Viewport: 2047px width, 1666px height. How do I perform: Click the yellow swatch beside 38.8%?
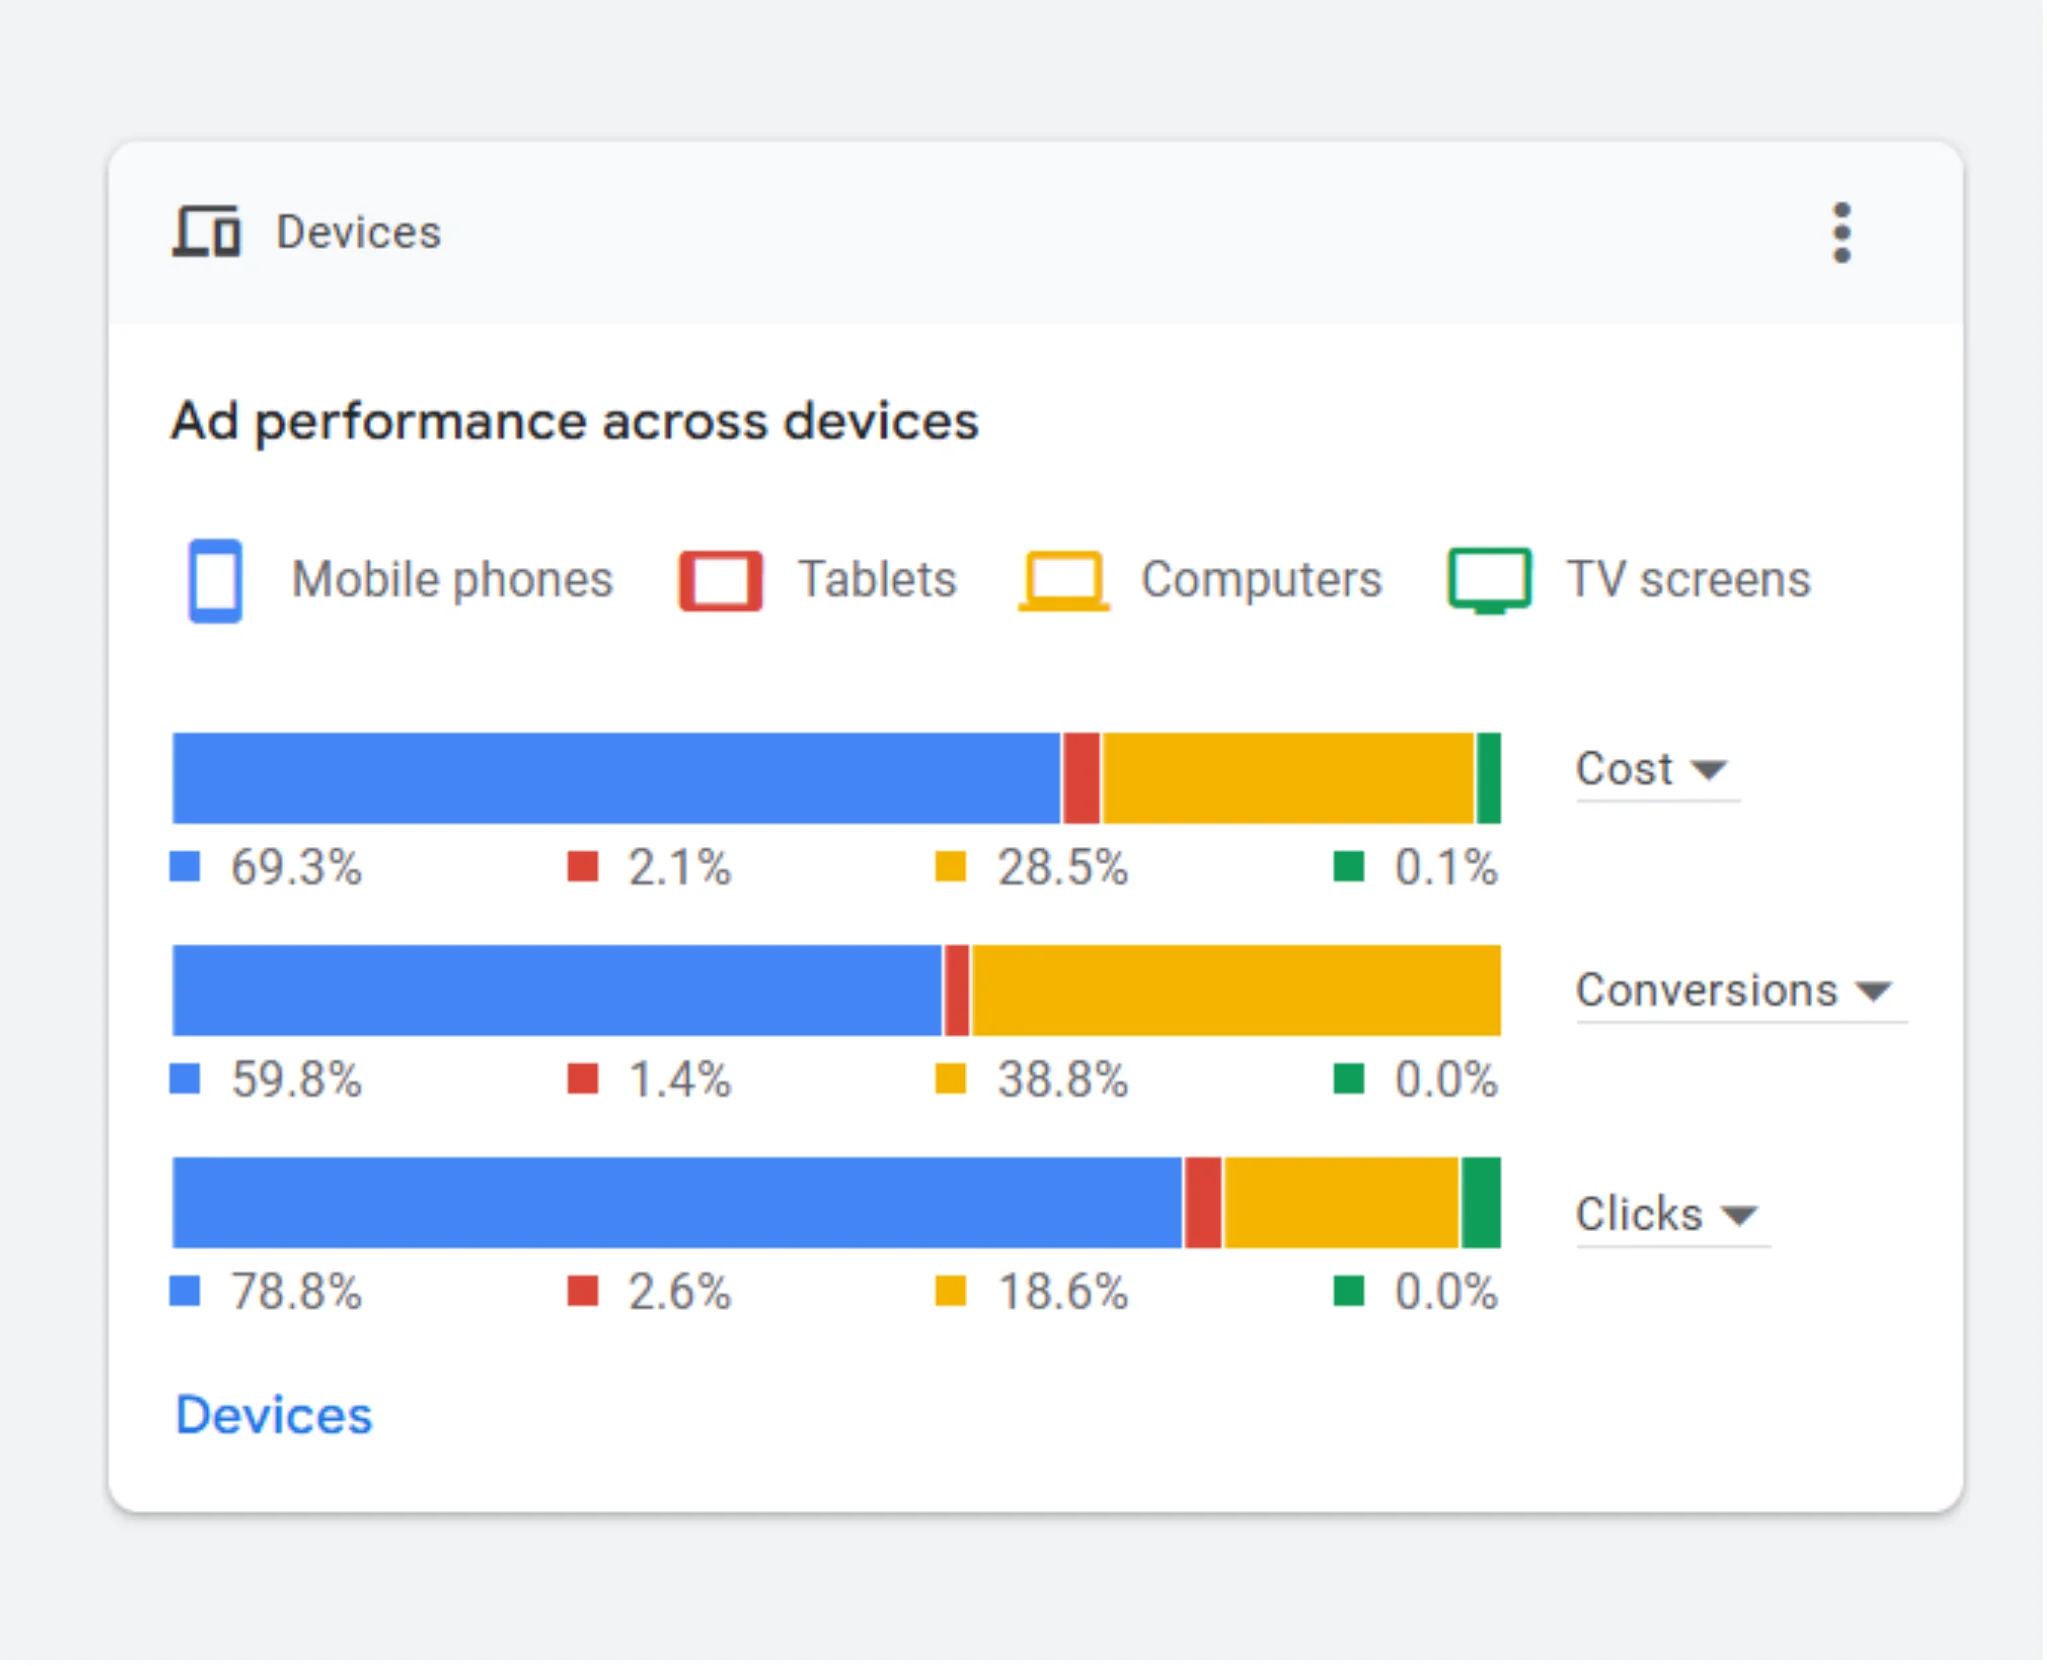950,1079
